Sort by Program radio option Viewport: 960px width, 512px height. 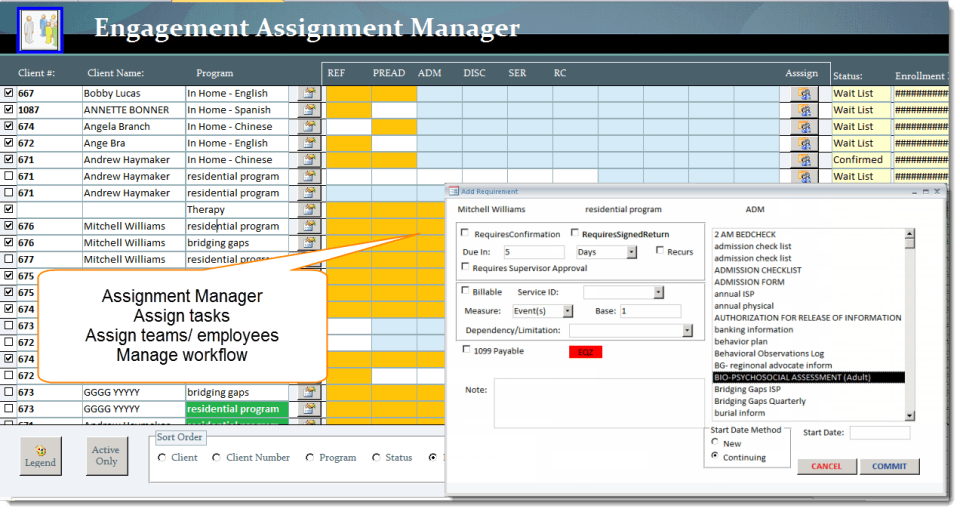tap(309, 457)
